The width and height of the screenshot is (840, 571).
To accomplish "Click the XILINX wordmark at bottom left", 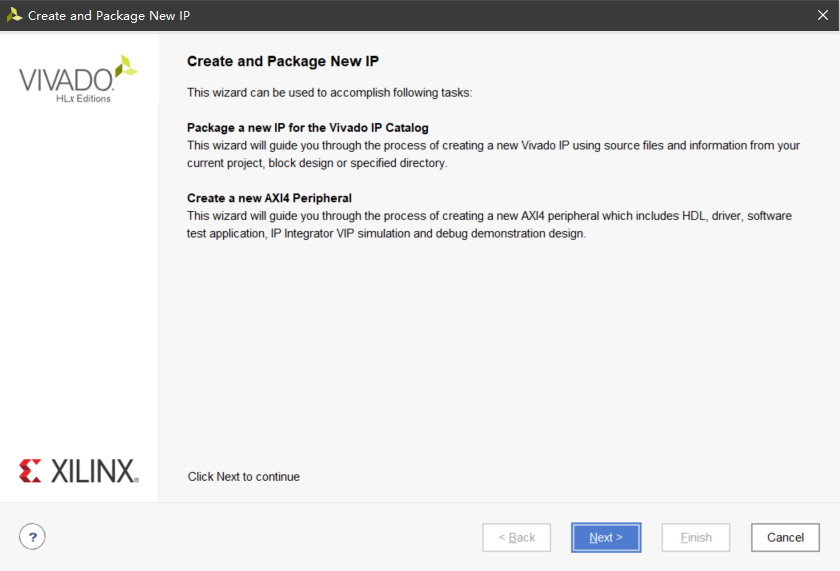I will coord(95,471).
